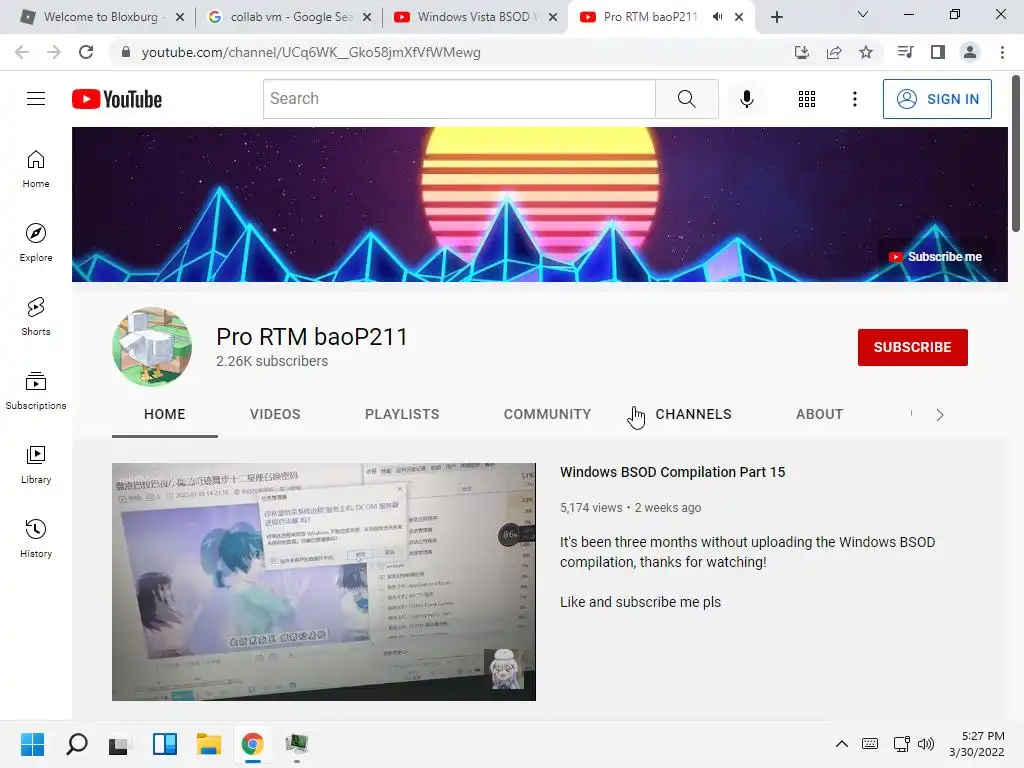
Task: Click the install/download icon in address bar
Action: click(802, 52)
